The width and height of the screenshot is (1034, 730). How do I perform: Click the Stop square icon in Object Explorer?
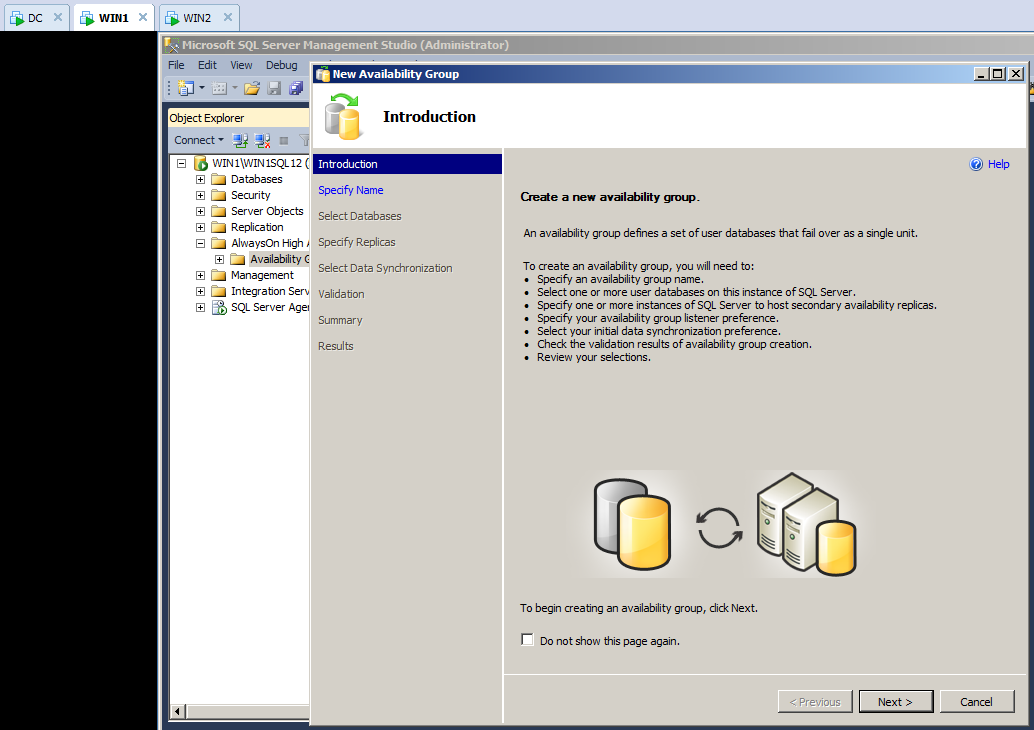pos(284,140)
